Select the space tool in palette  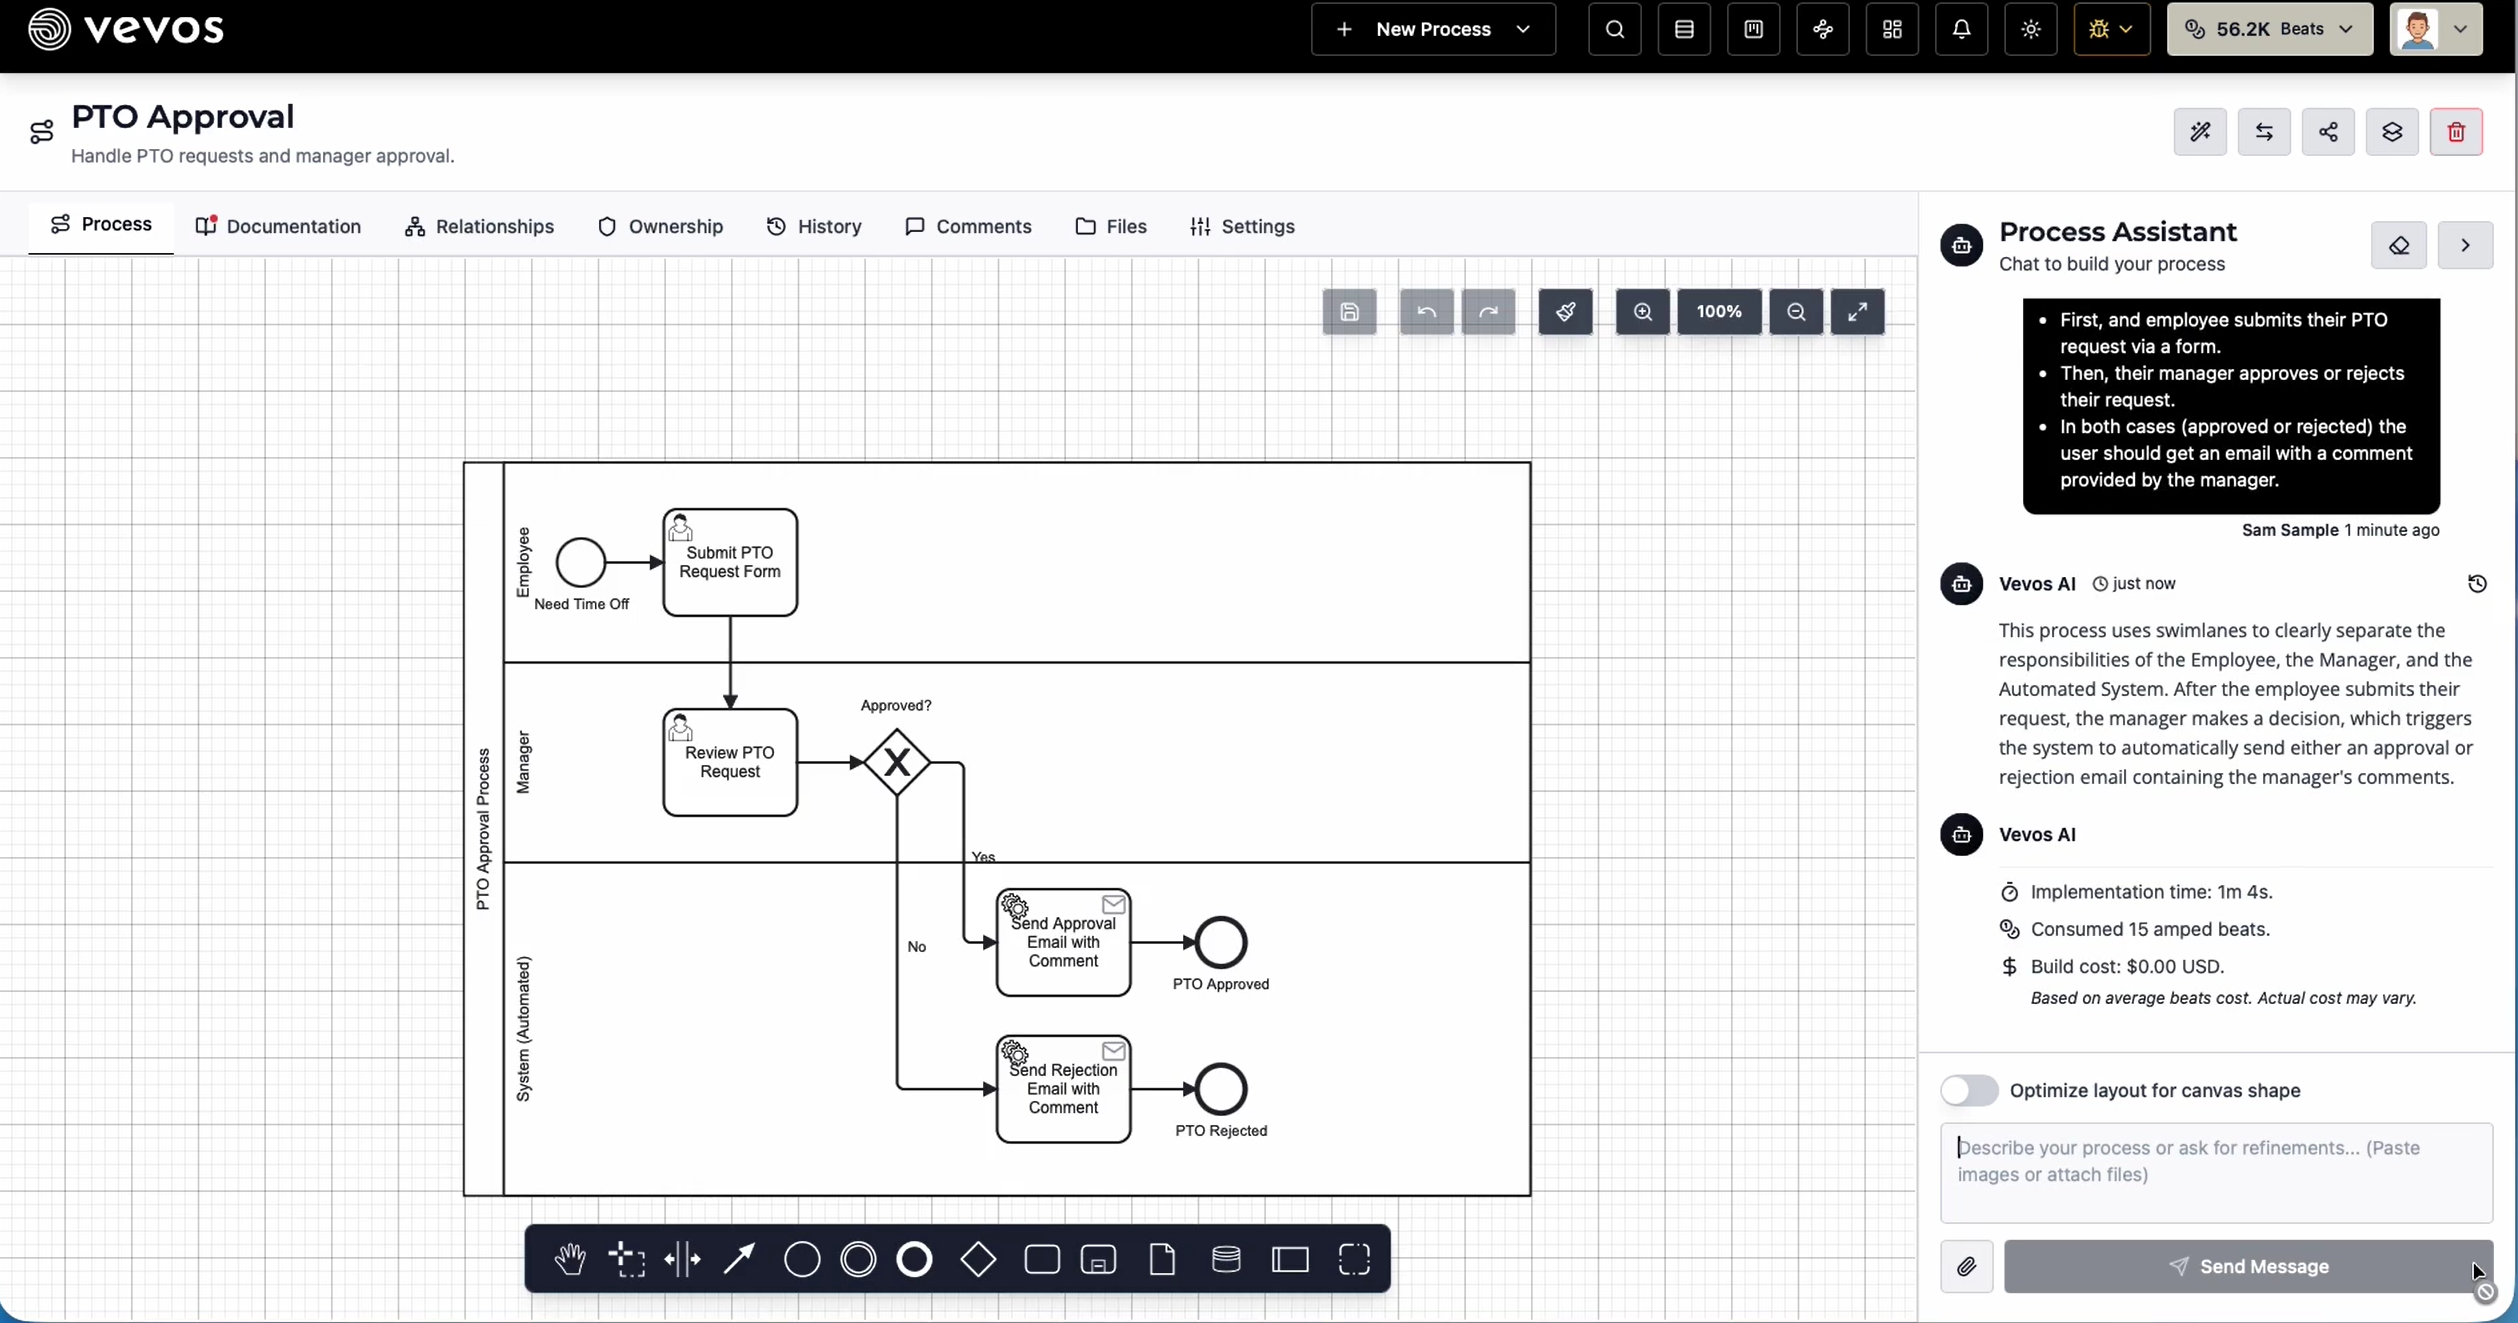point(683,1259)
